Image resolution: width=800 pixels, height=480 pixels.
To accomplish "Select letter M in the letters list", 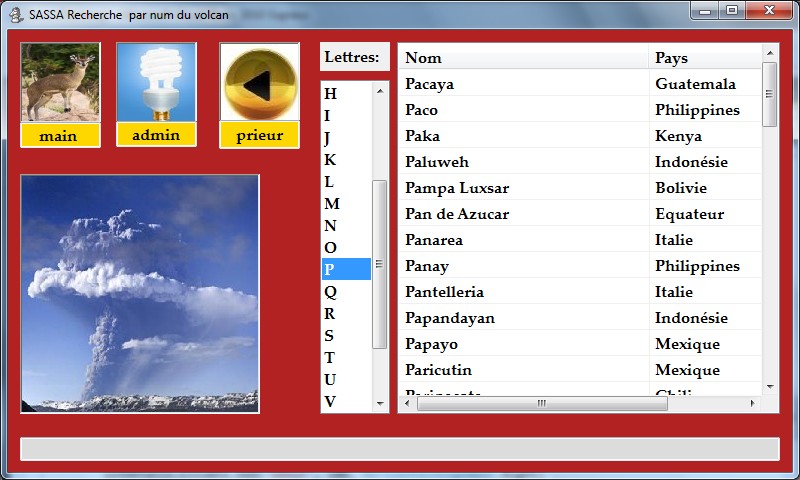I will (x=331, y=204).
